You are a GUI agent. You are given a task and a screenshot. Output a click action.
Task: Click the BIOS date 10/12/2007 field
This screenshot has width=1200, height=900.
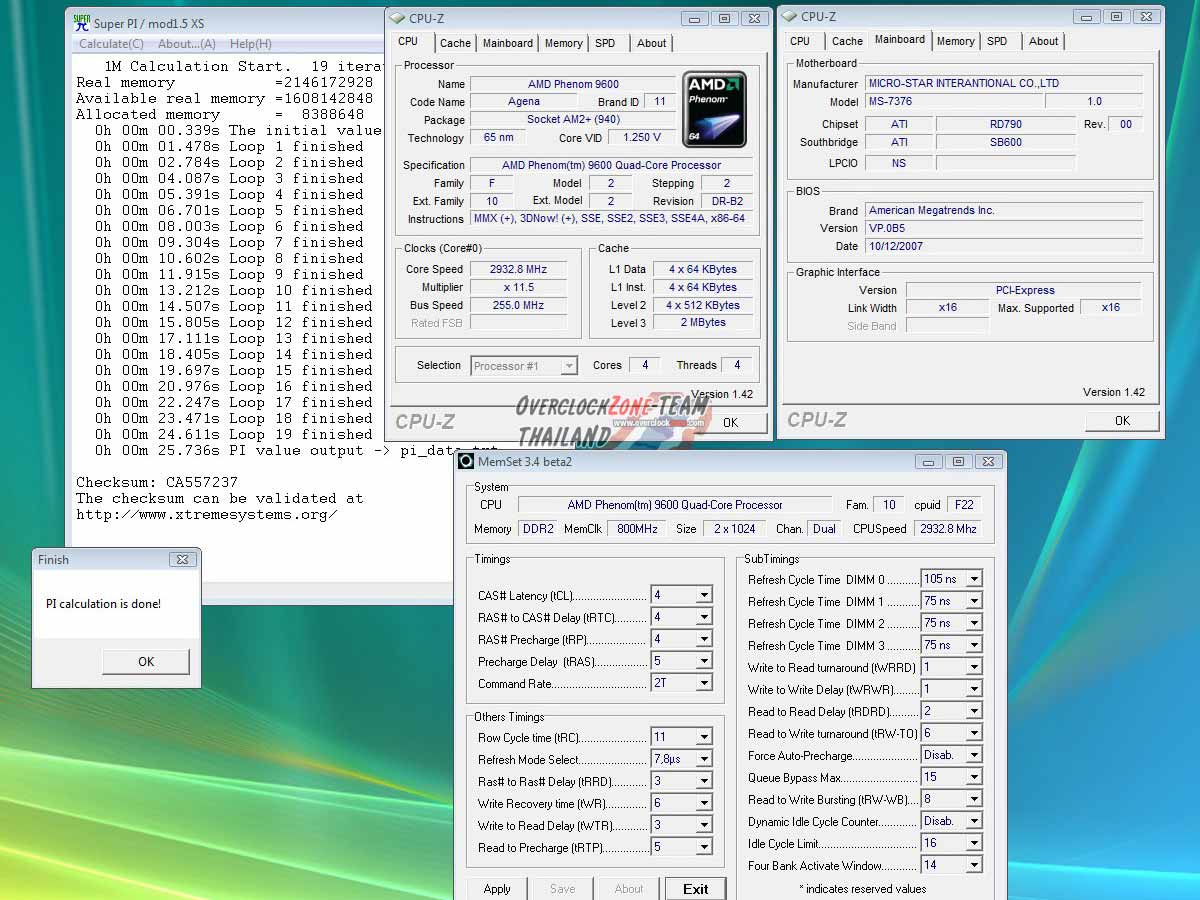pyautogui.click(x=1004, y=246)
